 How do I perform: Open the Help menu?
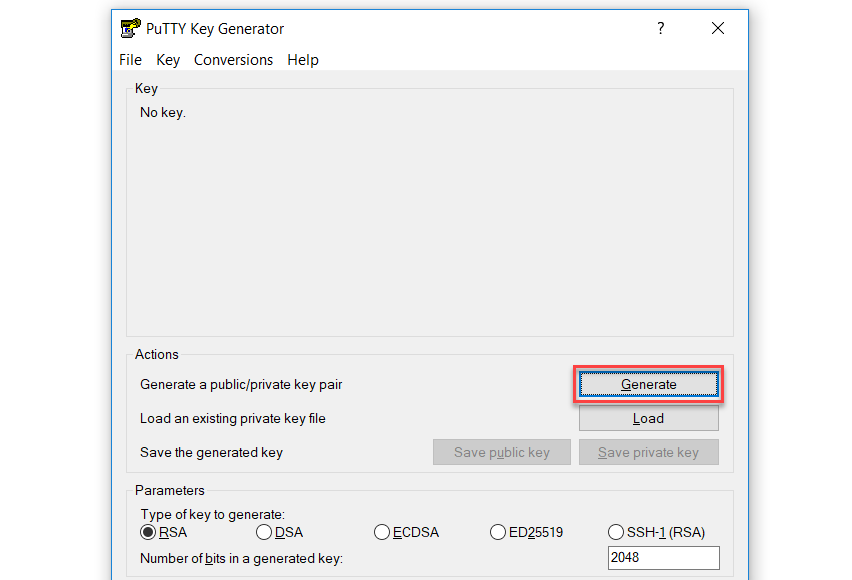303,60
